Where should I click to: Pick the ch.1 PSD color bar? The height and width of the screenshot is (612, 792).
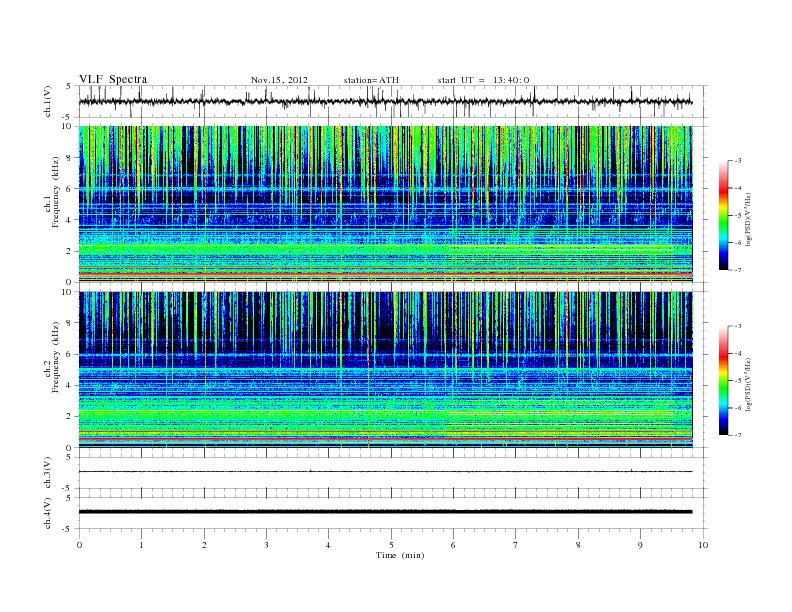coord(723,215)
